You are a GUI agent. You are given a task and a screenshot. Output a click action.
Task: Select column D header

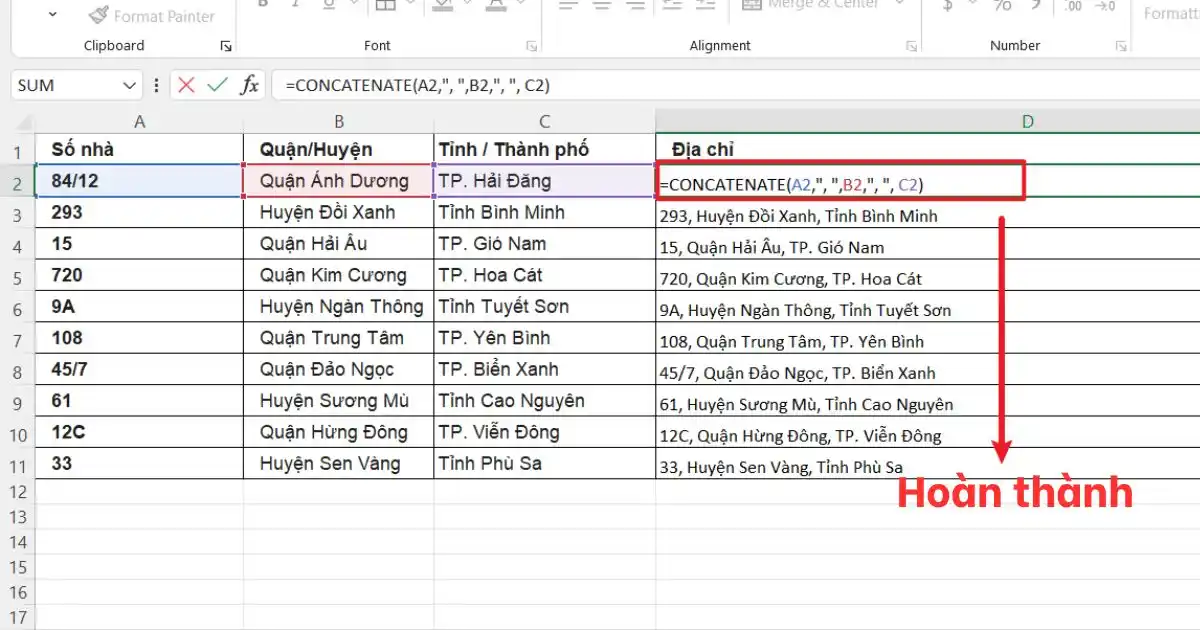[x=1027, y=122]
